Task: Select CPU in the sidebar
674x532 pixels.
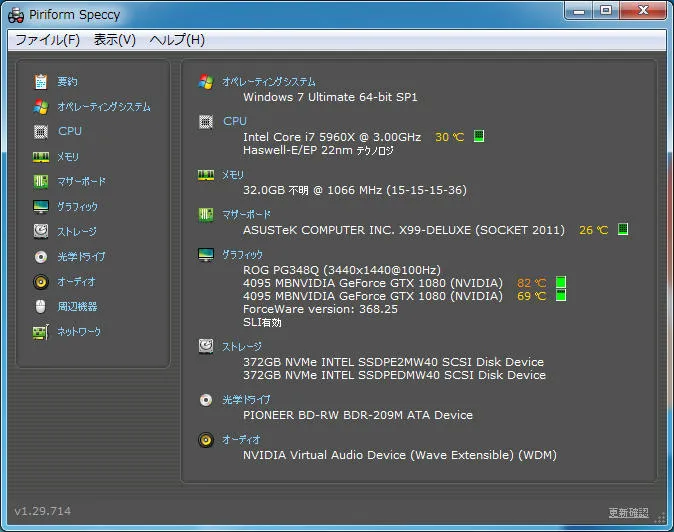Action: [70, 131]
